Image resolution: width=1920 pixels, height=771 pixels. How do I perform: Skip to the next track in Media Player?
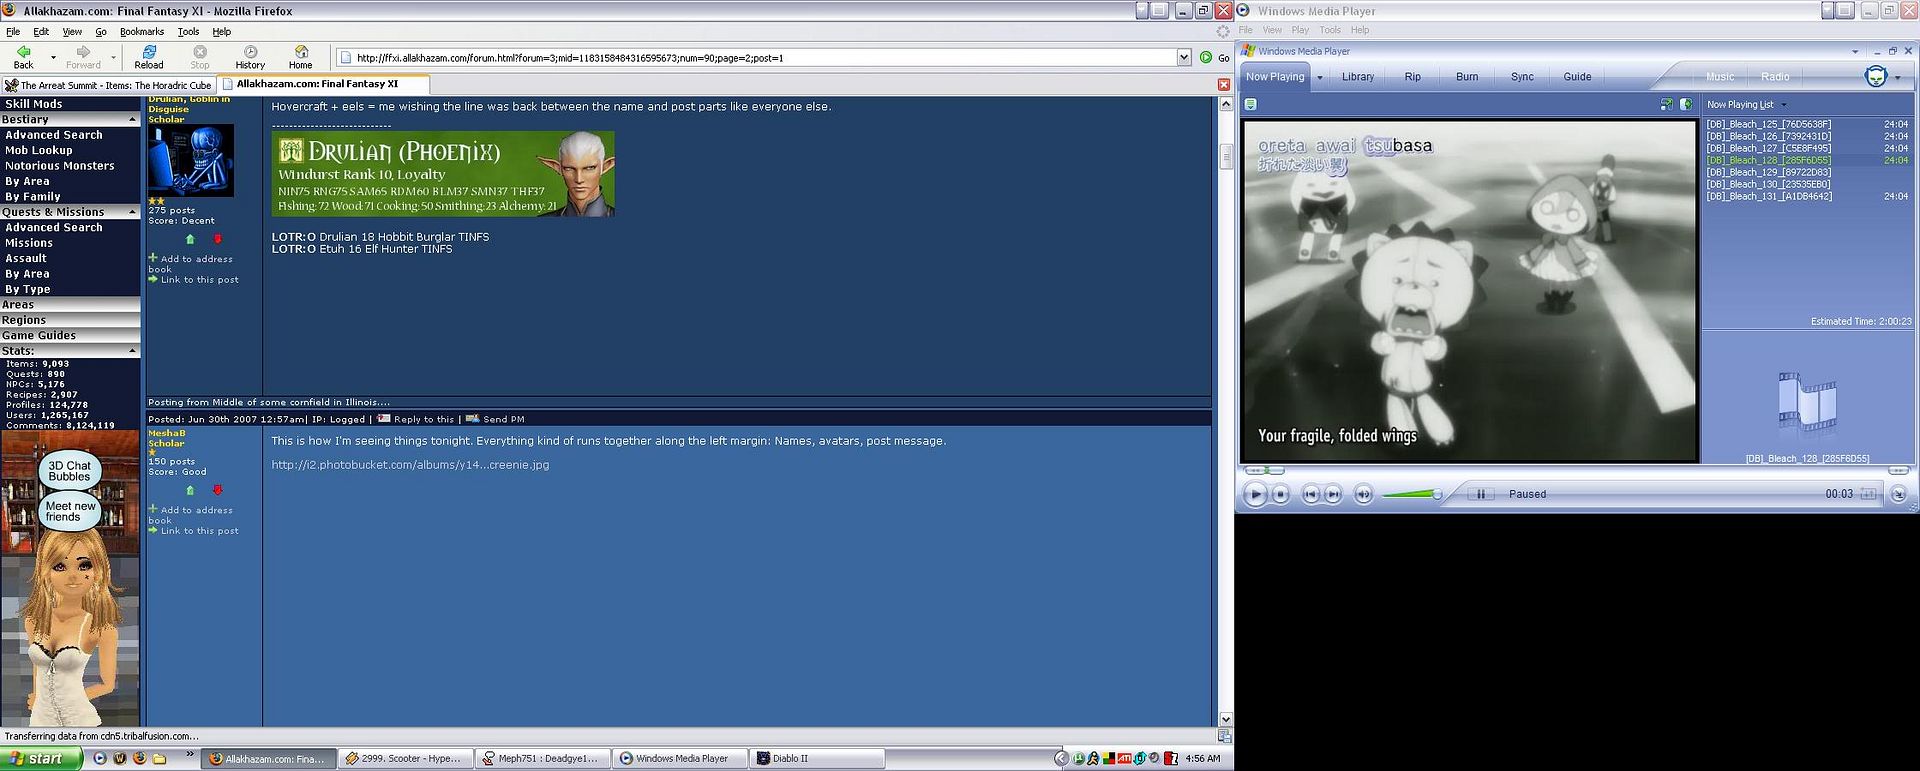pos(1333,494)
